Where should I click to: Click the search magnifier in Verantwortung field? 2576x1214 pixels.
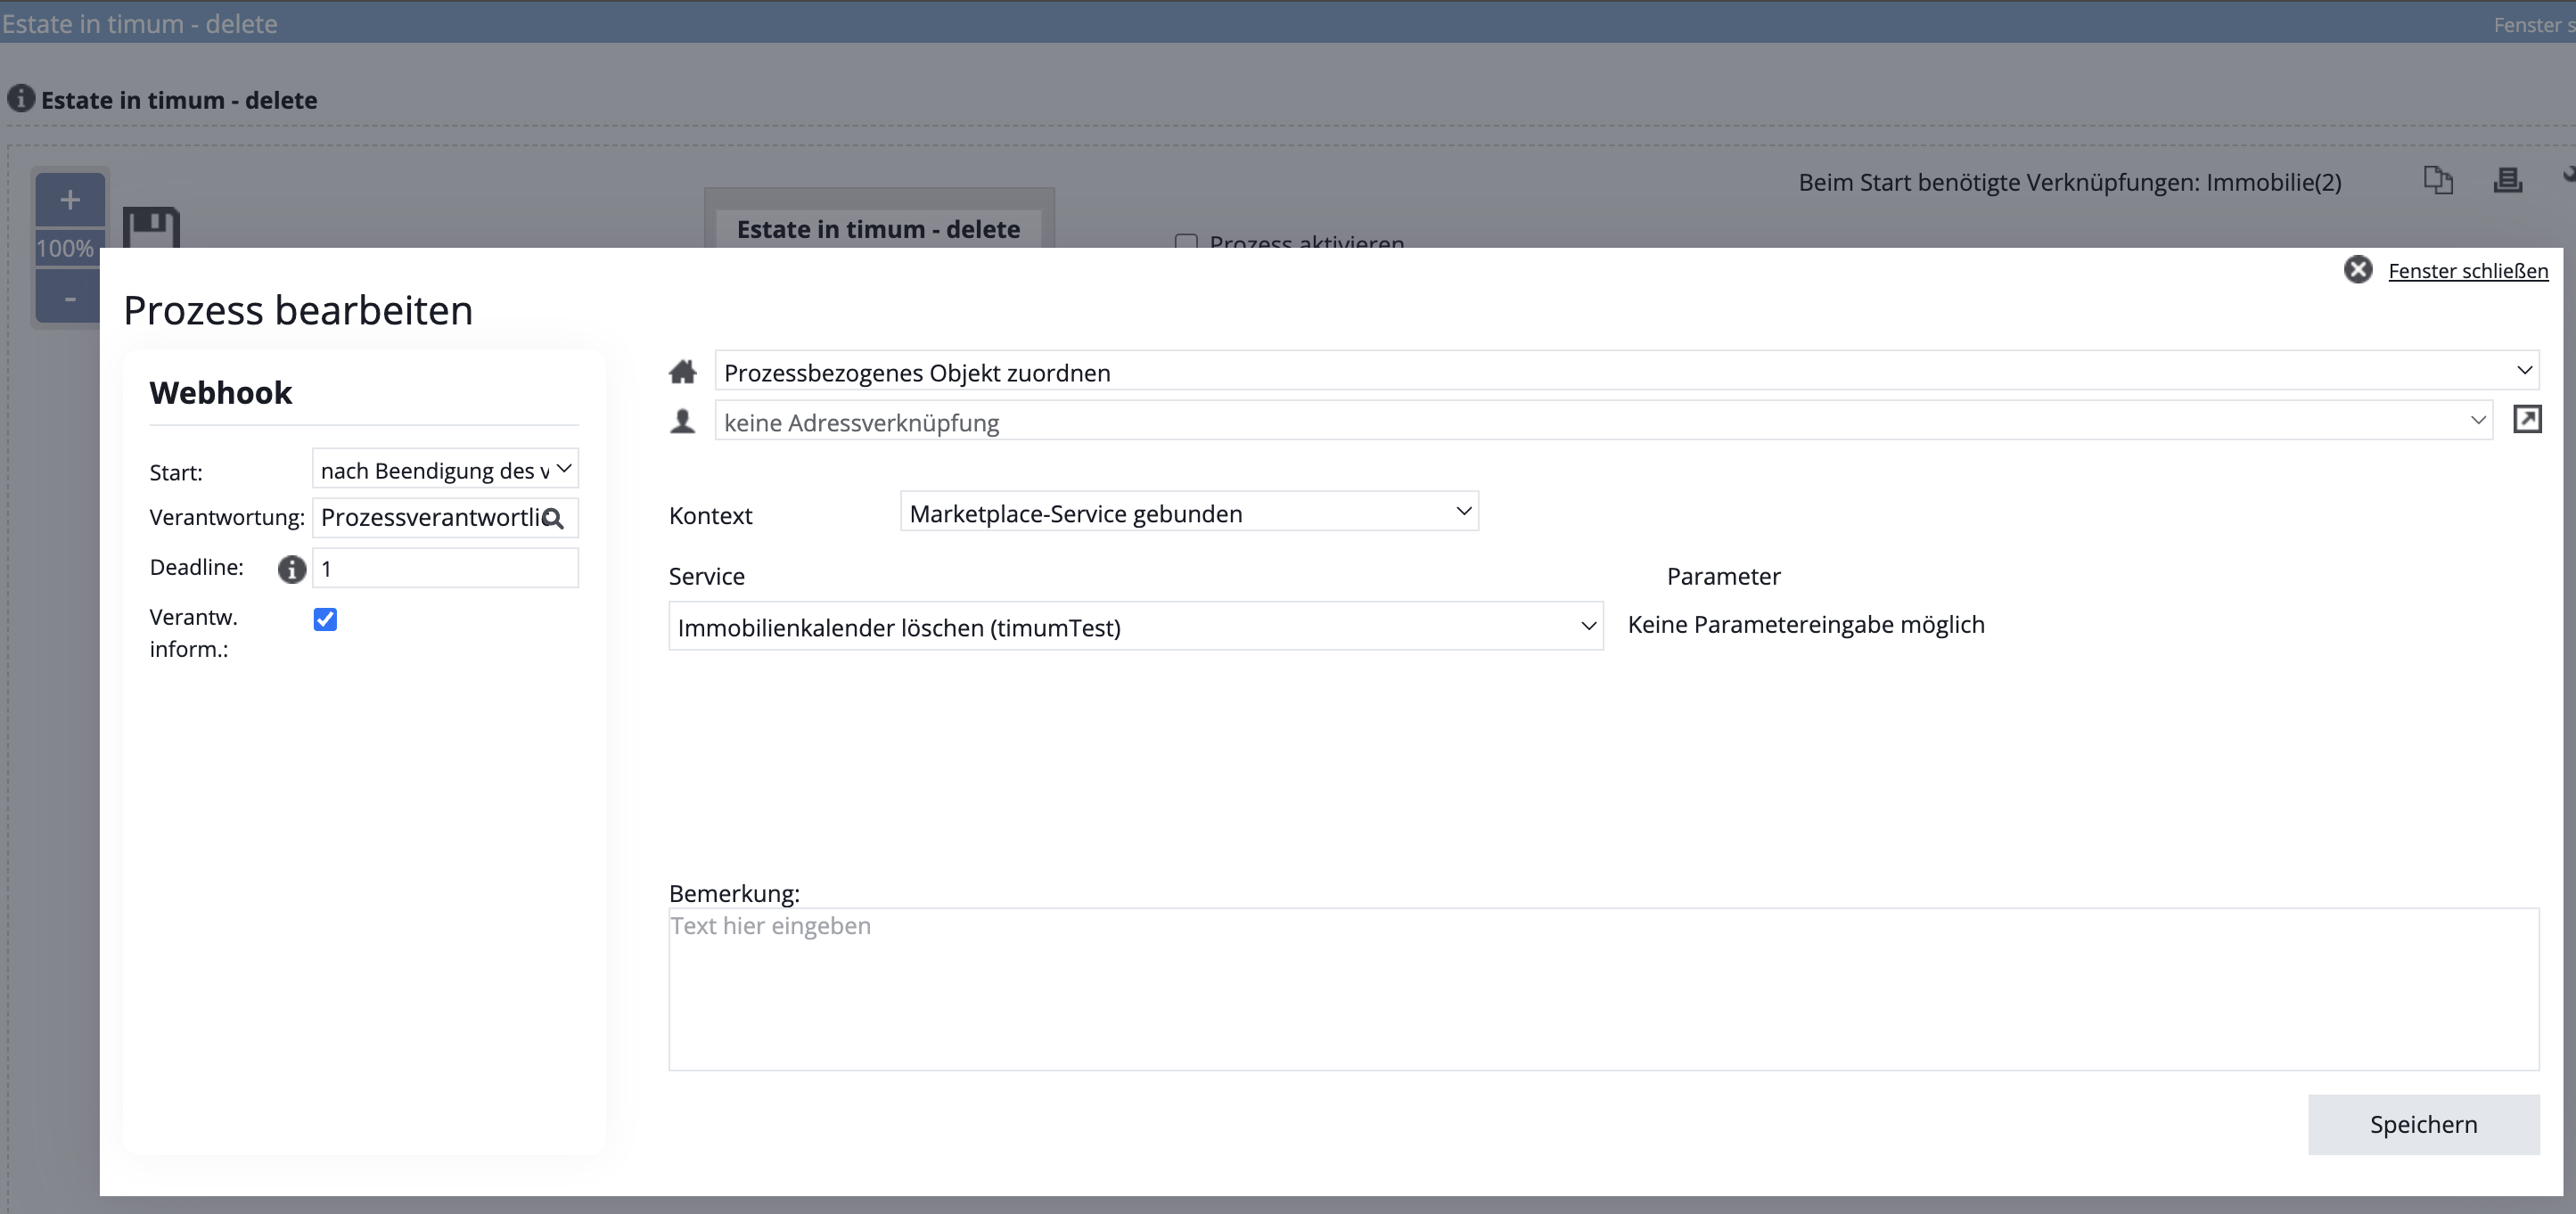pyautogui.click(x=553, y=518)
